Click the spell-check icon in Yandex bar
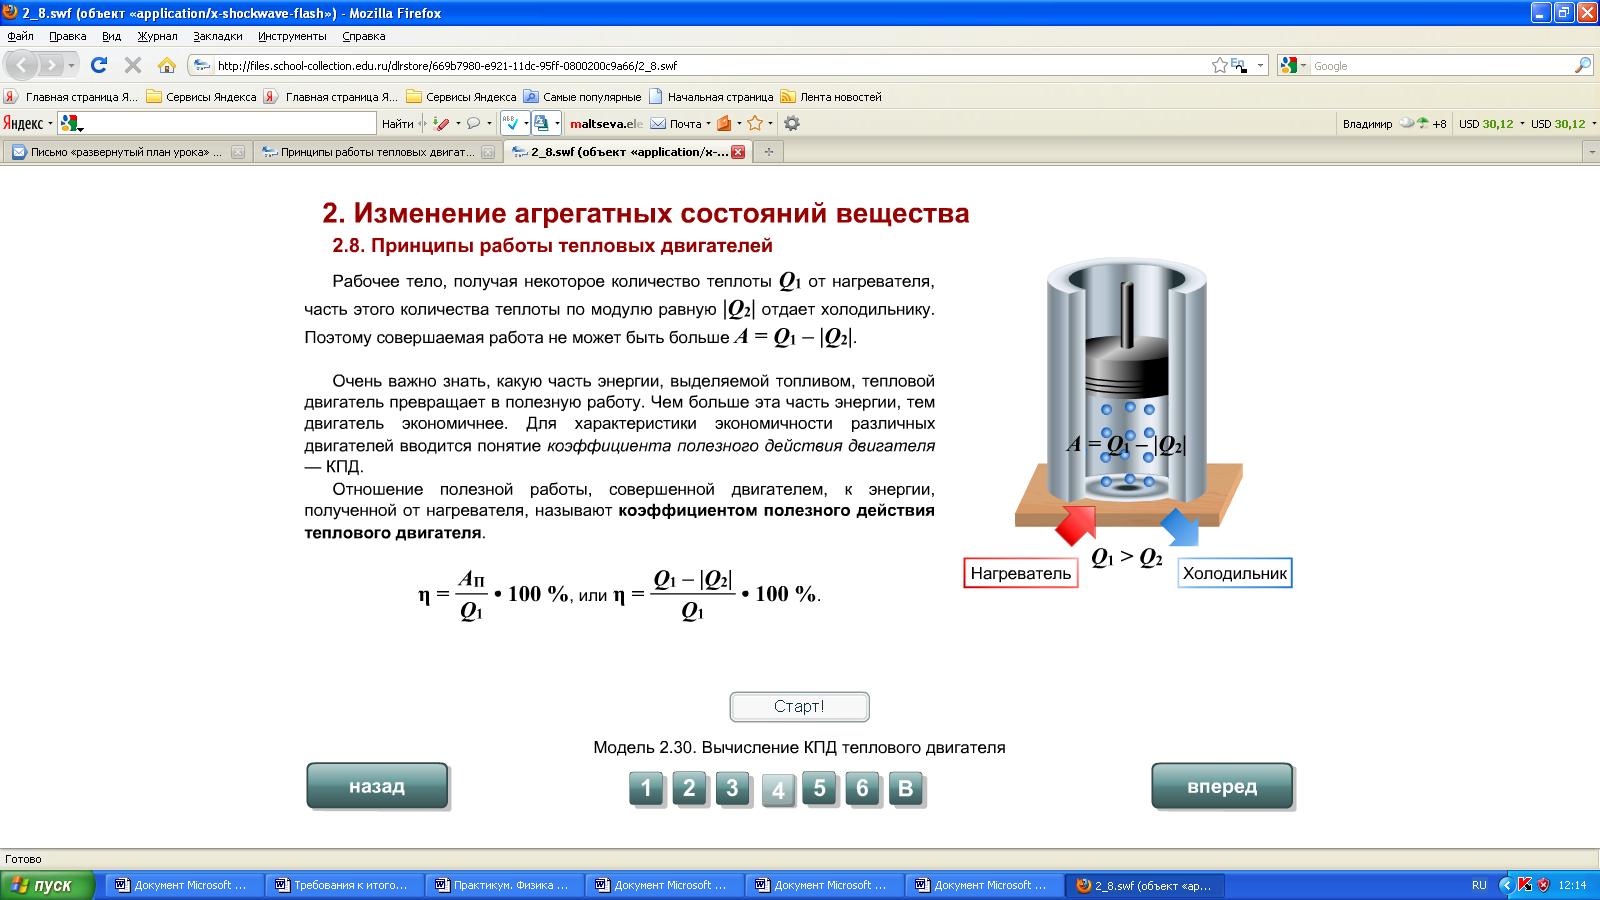1600x900 pixels. (x=511, y=123)
